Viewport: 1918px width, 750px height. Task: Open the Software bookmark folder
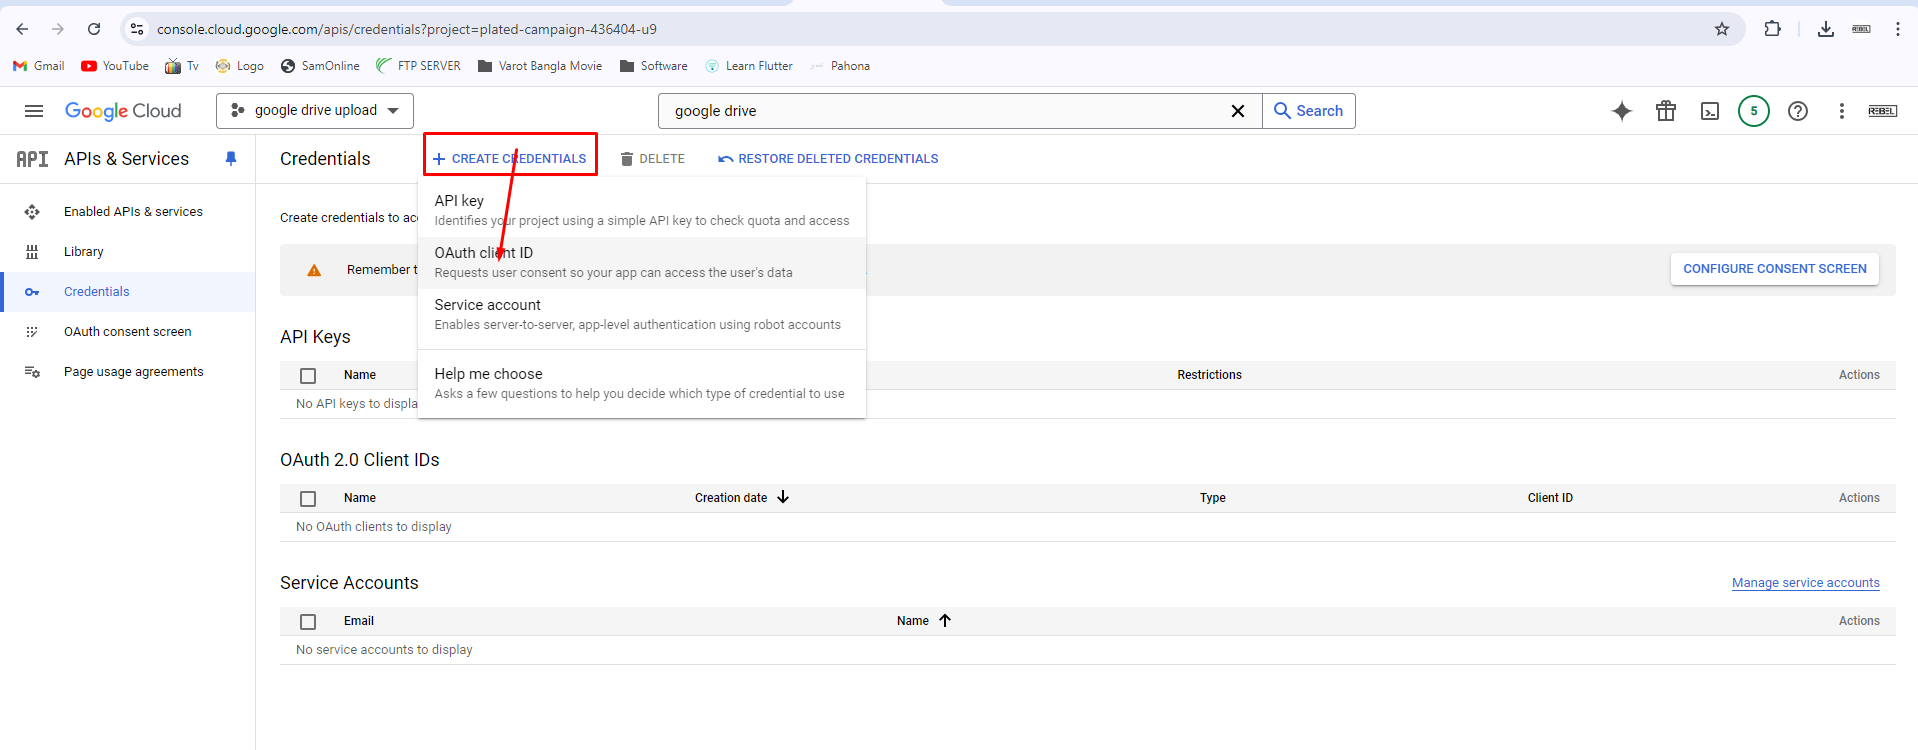point(654,66)
